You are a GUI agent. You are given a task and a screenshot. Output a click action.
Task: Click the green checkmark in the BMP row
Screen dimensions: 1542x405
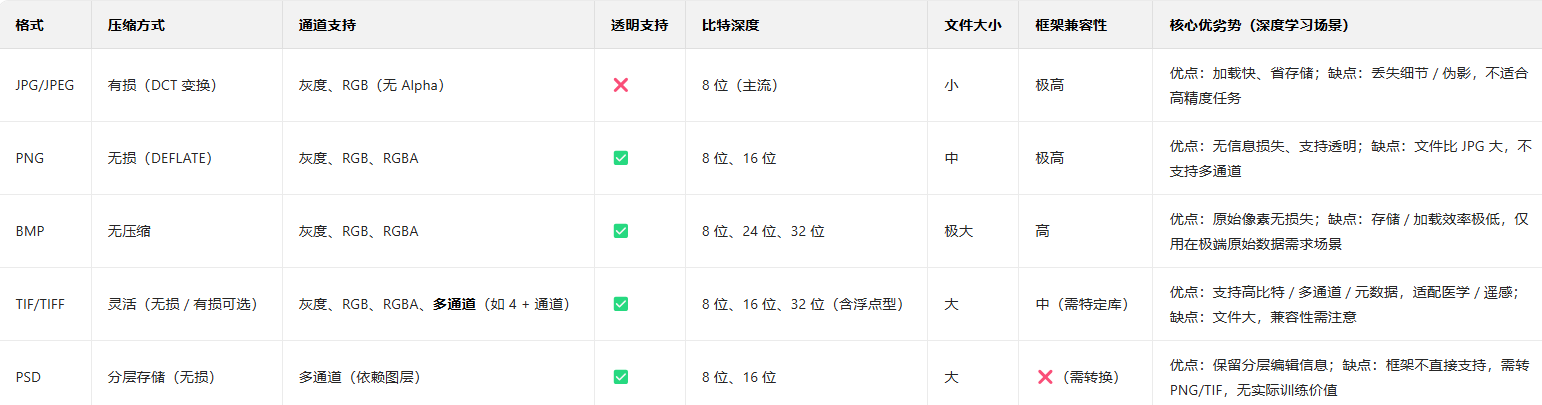point(620,231)
